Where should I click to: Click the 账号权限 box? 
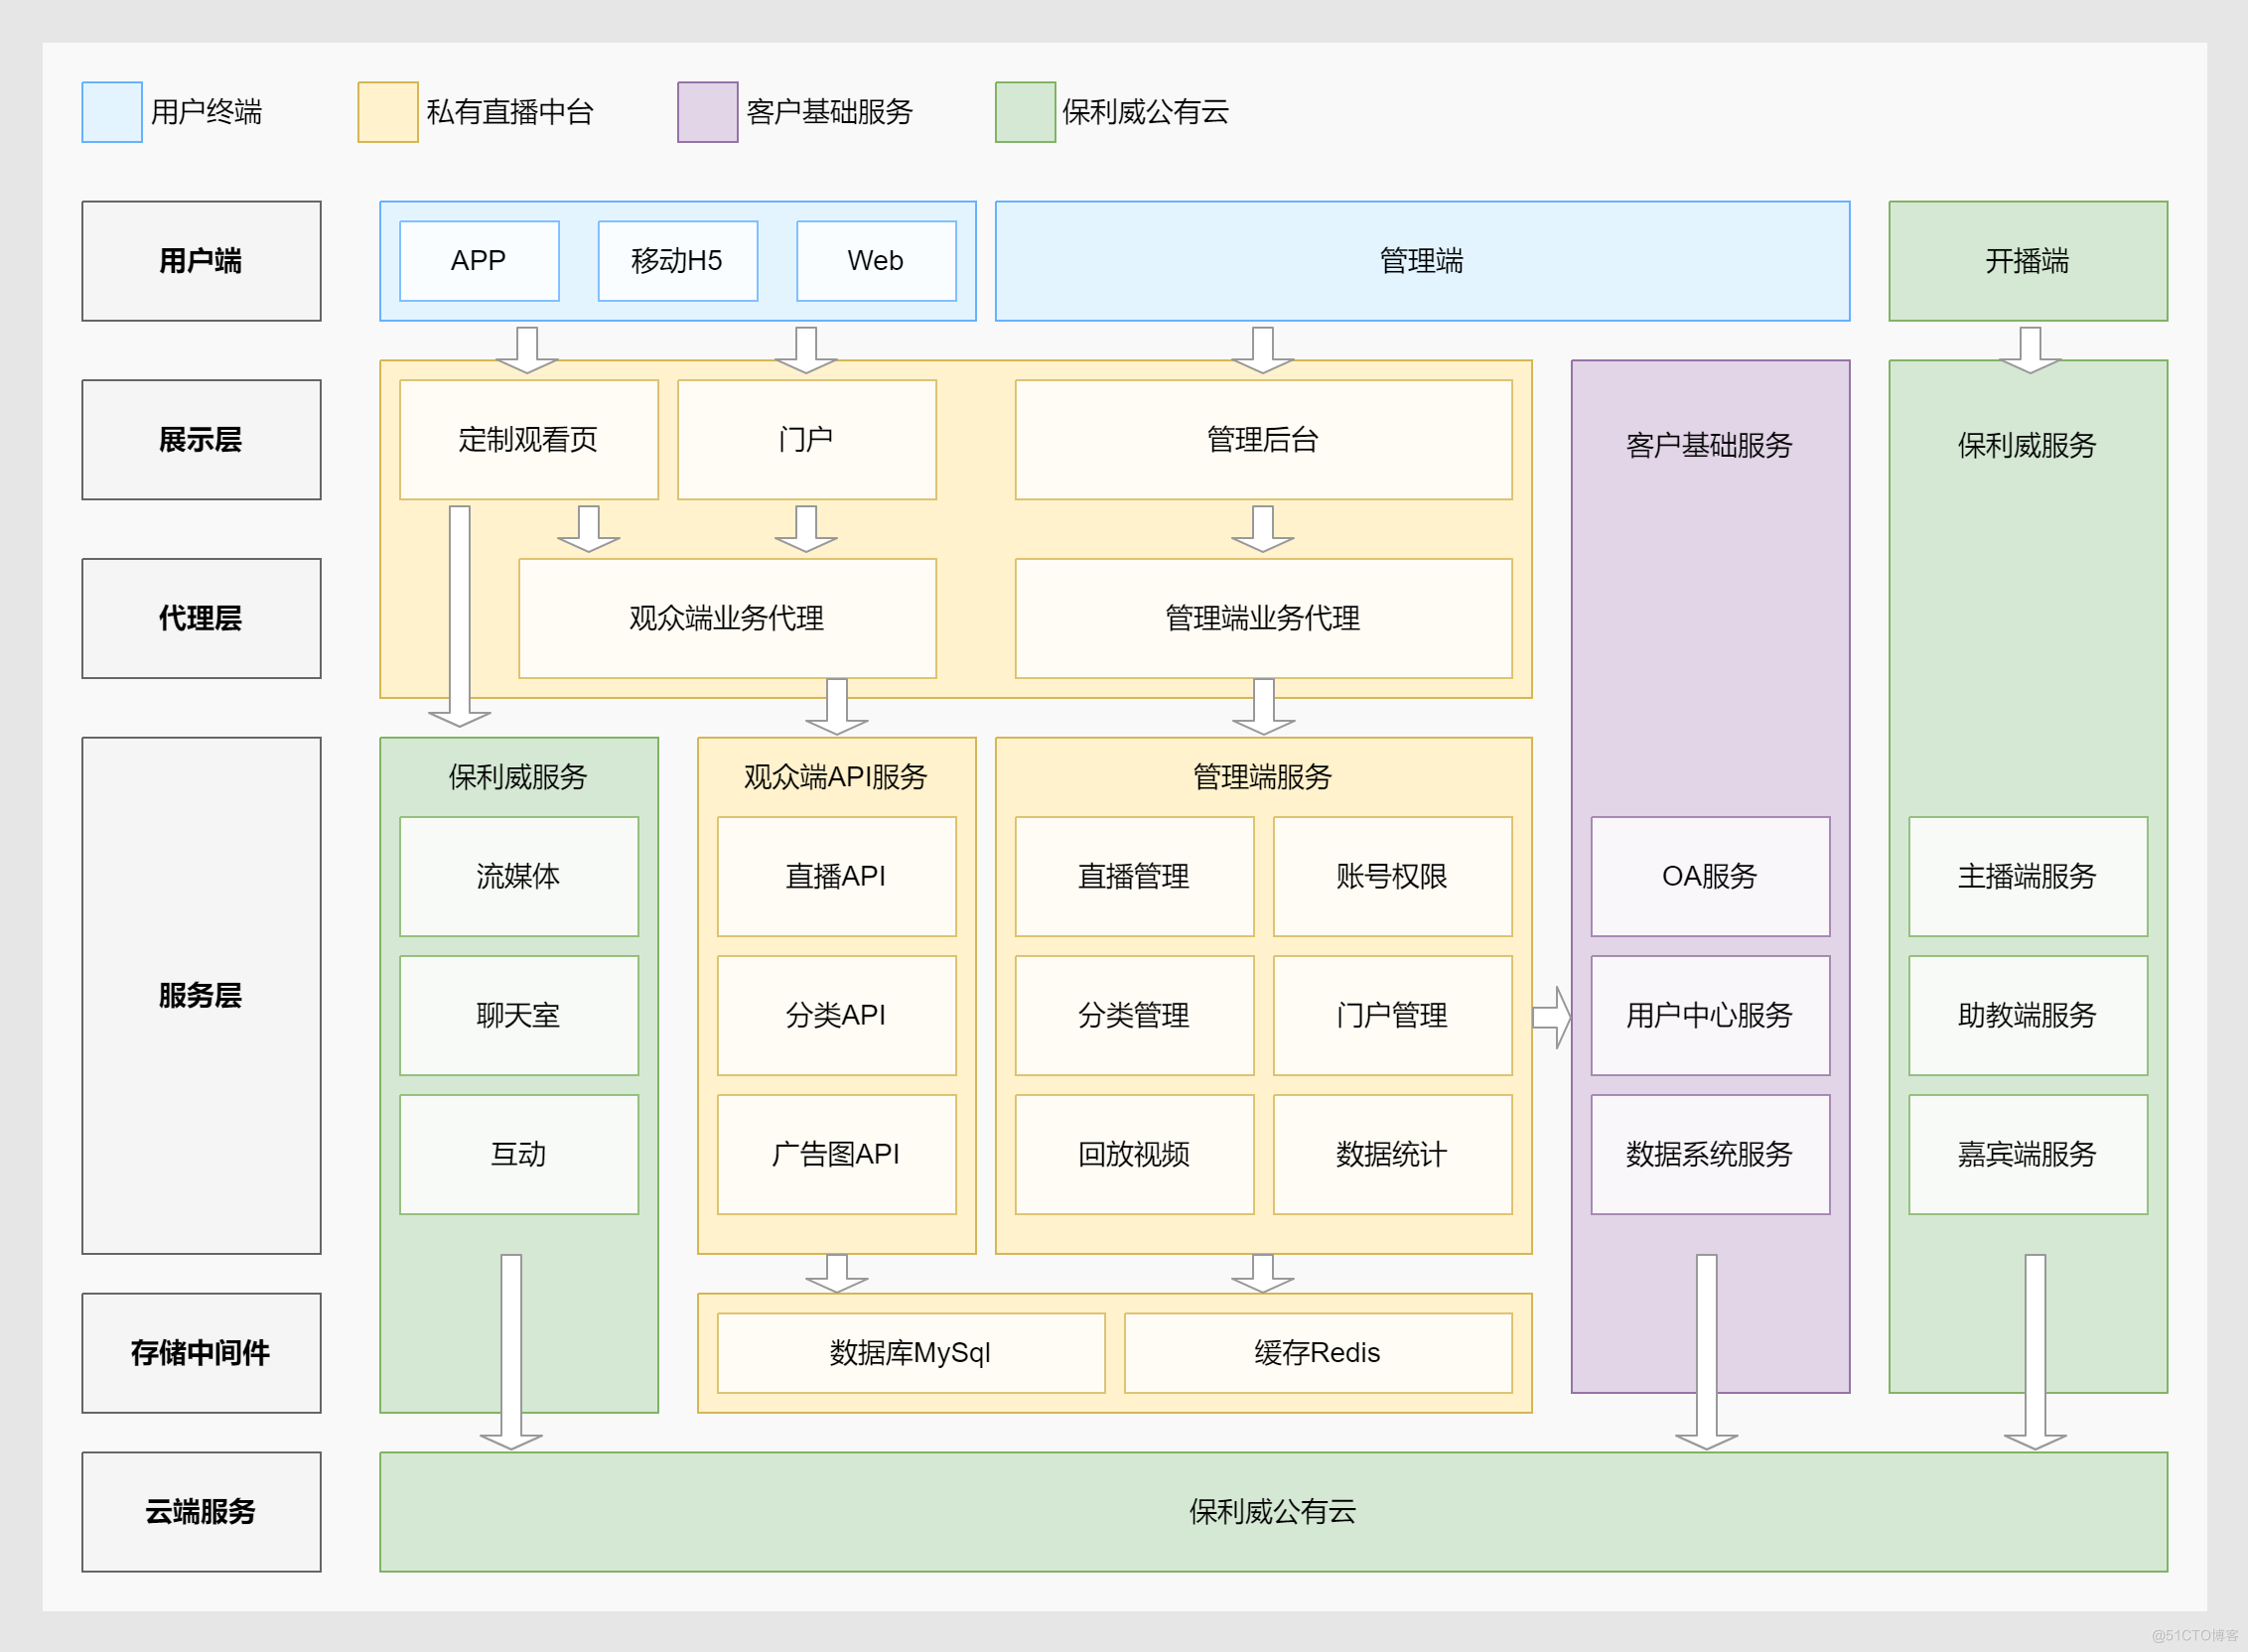[x=1393, y=877]
